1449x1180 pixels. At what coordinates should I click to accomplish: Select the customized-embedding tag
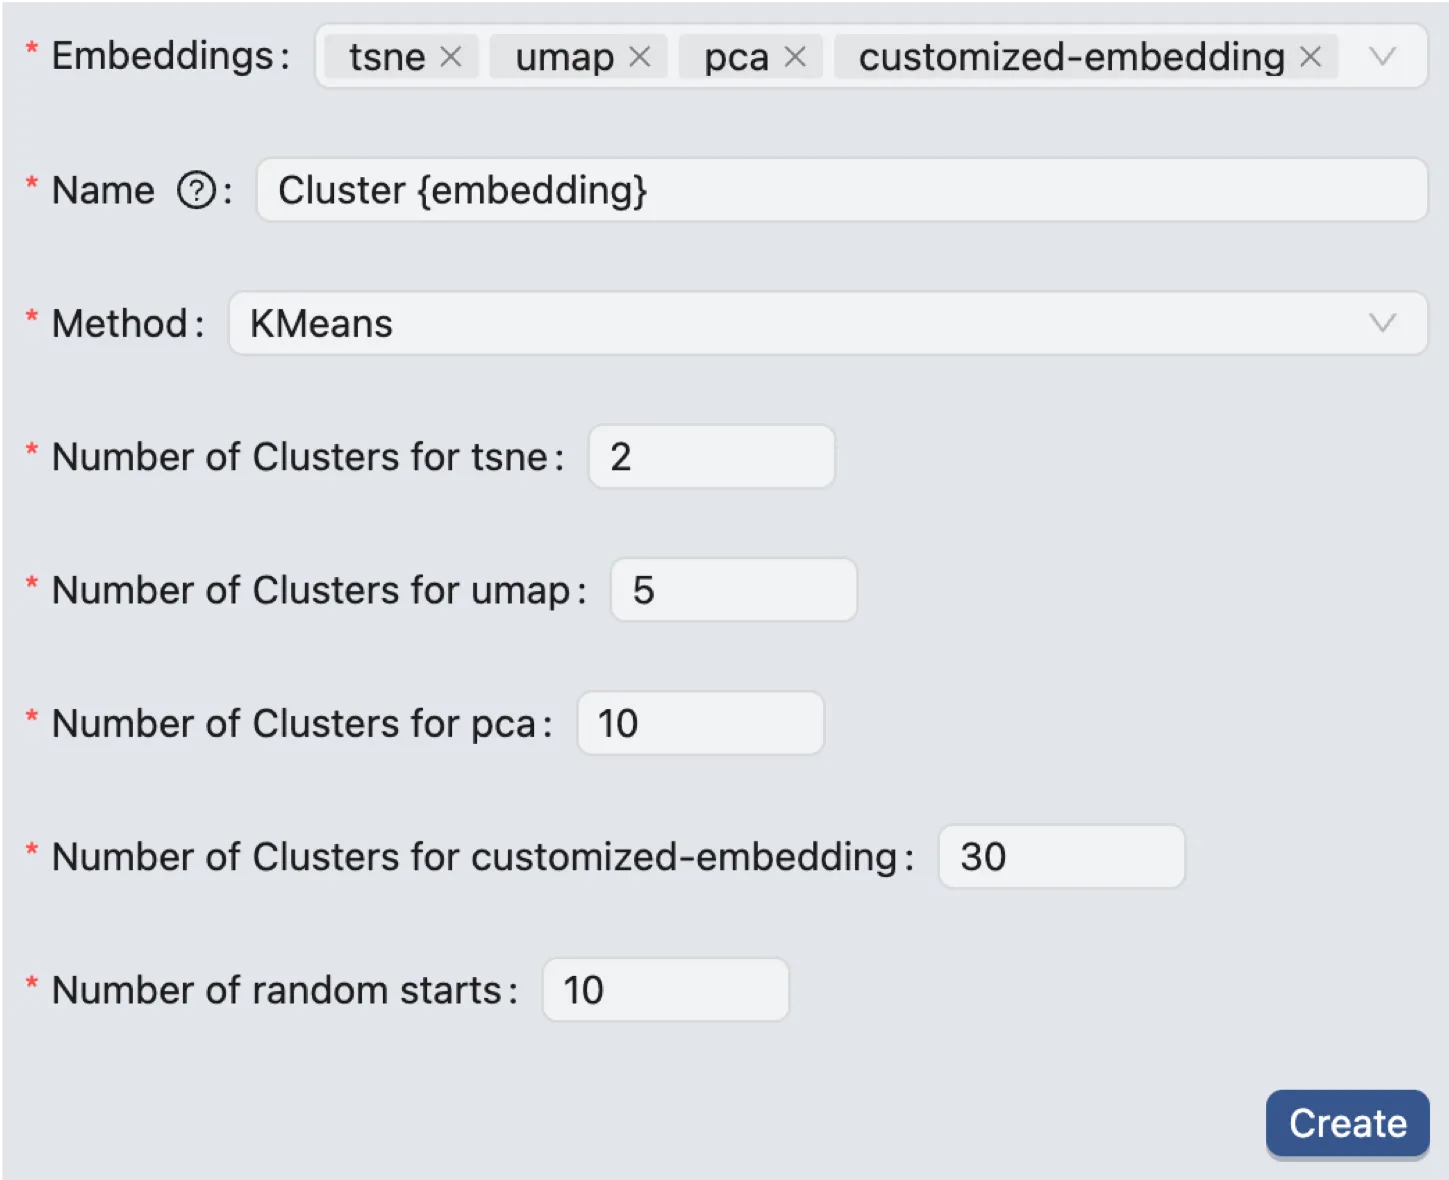click(x=1070, y=57)
